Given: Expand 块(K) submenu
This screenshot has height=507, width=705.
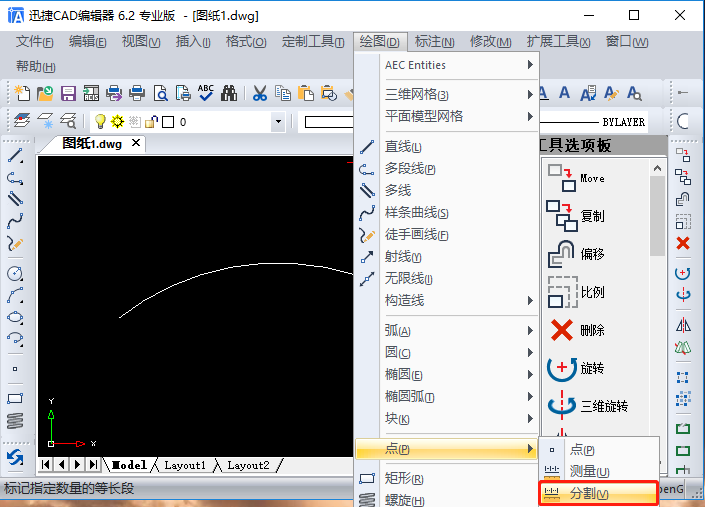Looking at the screenshot, I should (459, 418).
